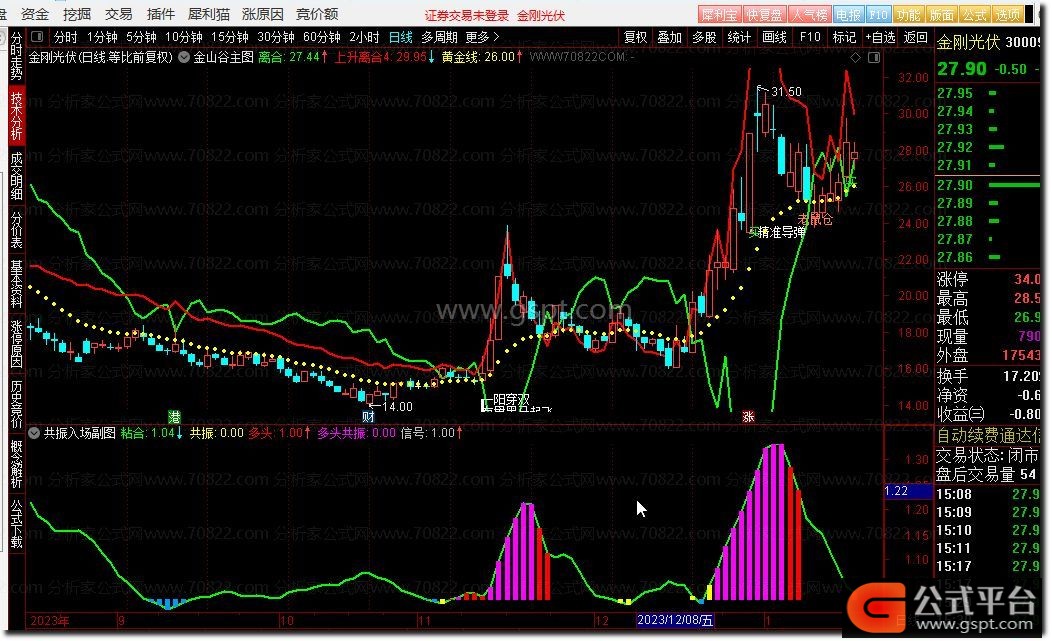Image resolution: width=1052 pixels, height=641 pixels.
Task: Open the 挖掘 menu
Action: pos(76,13)
